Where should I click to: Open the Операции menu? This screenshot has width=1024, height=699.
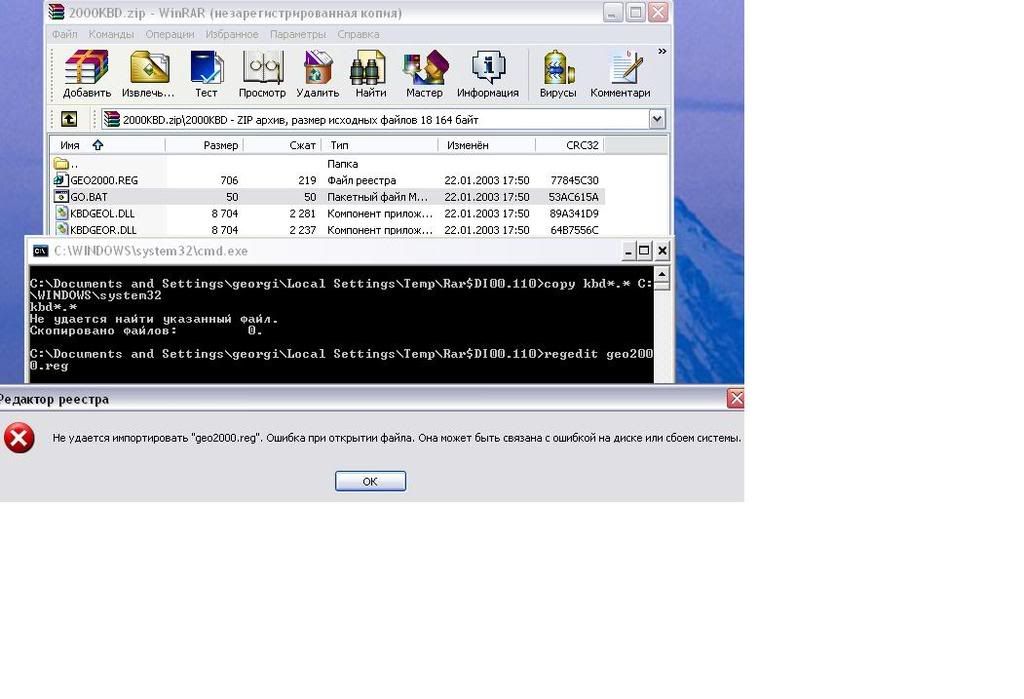(169, 34)
